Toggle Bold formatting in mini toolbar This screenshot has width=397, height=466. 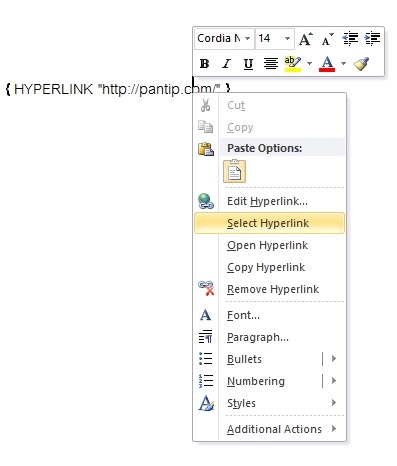click(x=205, y=63)
